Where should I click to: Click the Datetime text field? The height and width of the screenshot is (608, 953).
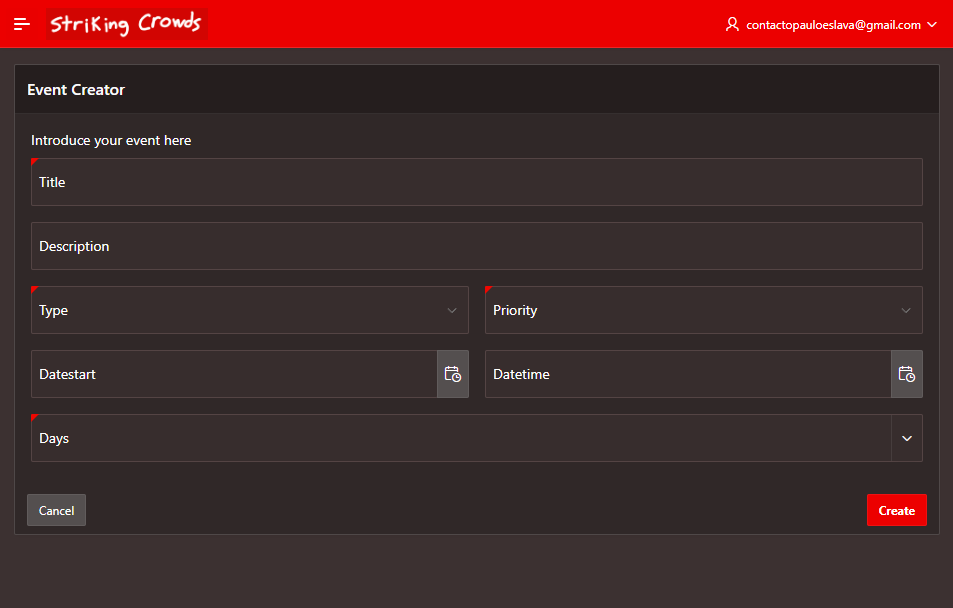[x=688, y=374]
